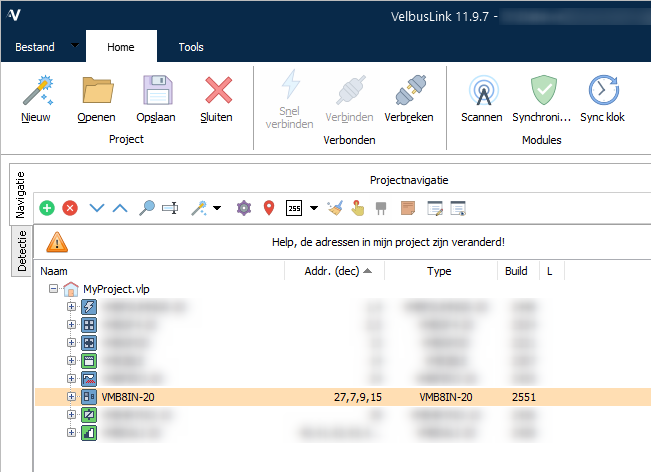Open the Bestand menu
The image size is (651, 472).
35,47
